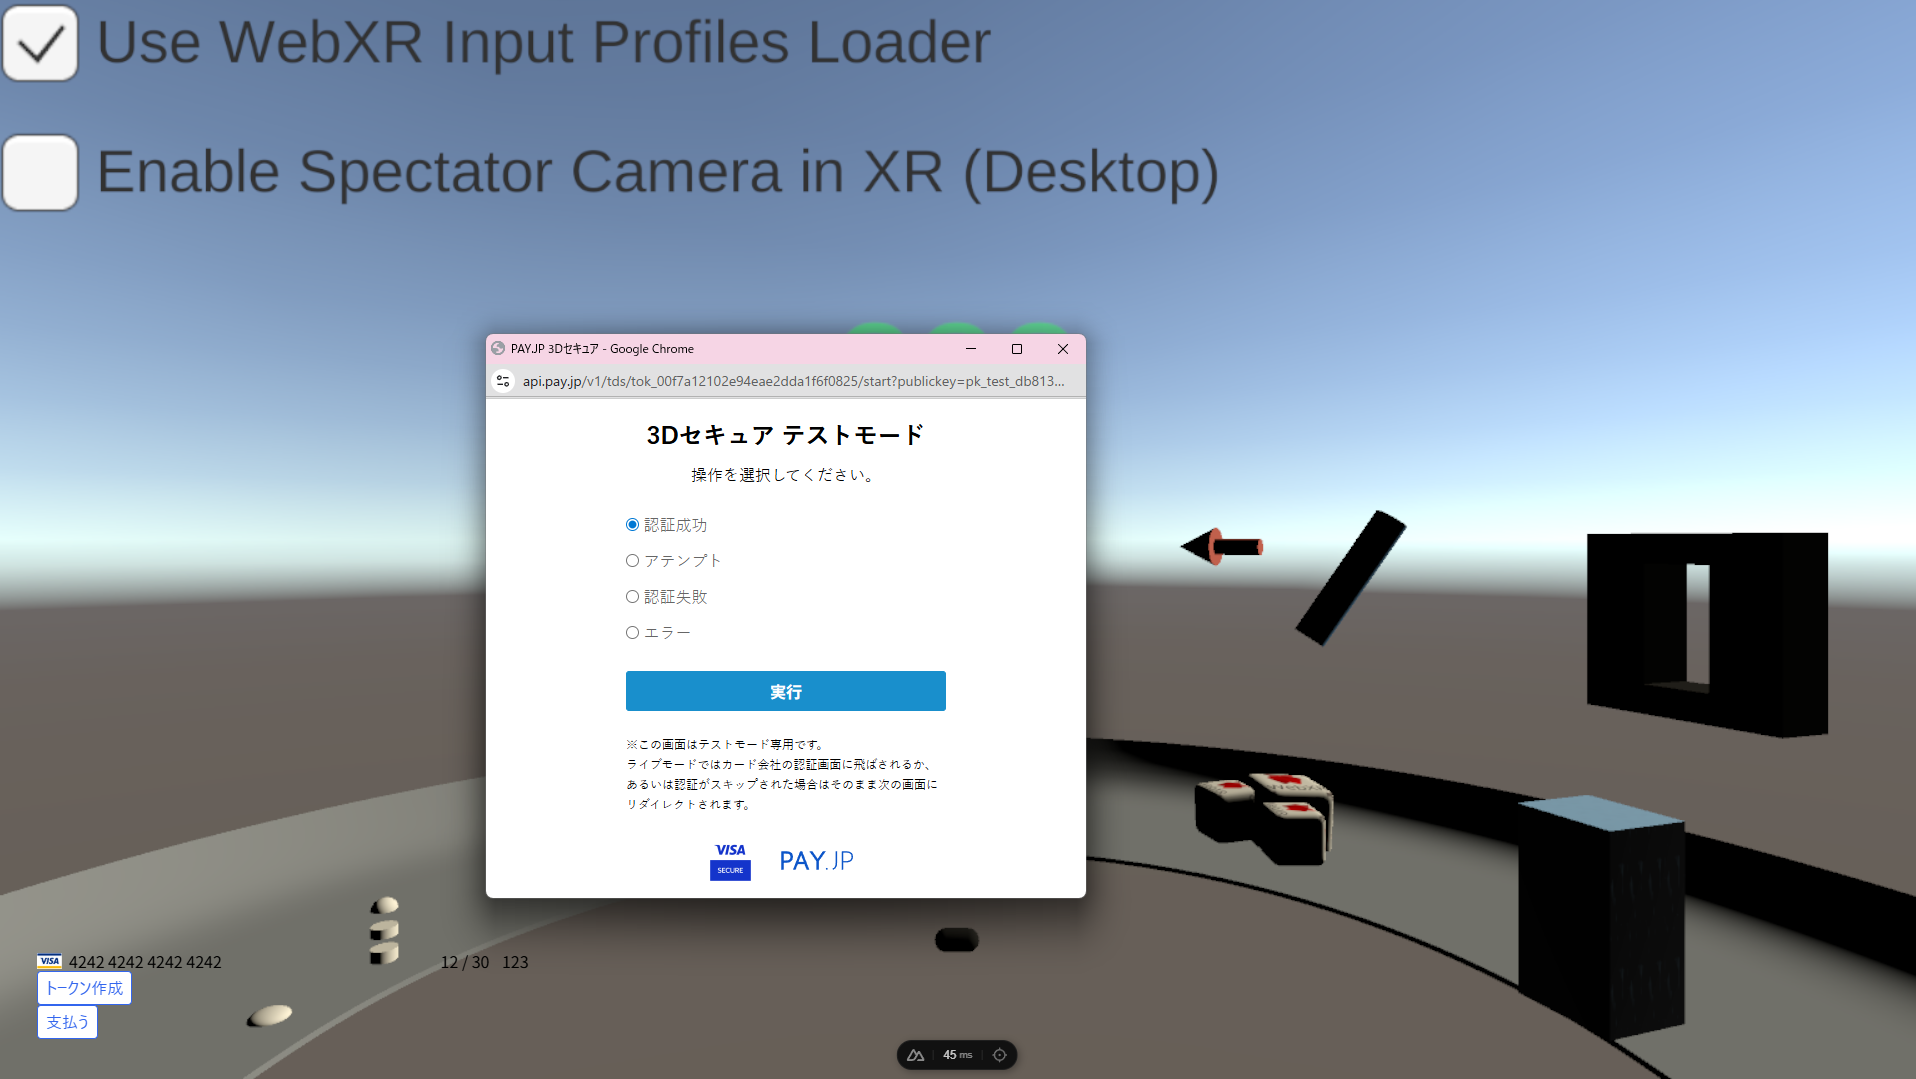Image resolution: width=1916 pixels, height=1079 pixels.
Task: Choose the 認証失敗 radio option
Action: pos(632,597)
